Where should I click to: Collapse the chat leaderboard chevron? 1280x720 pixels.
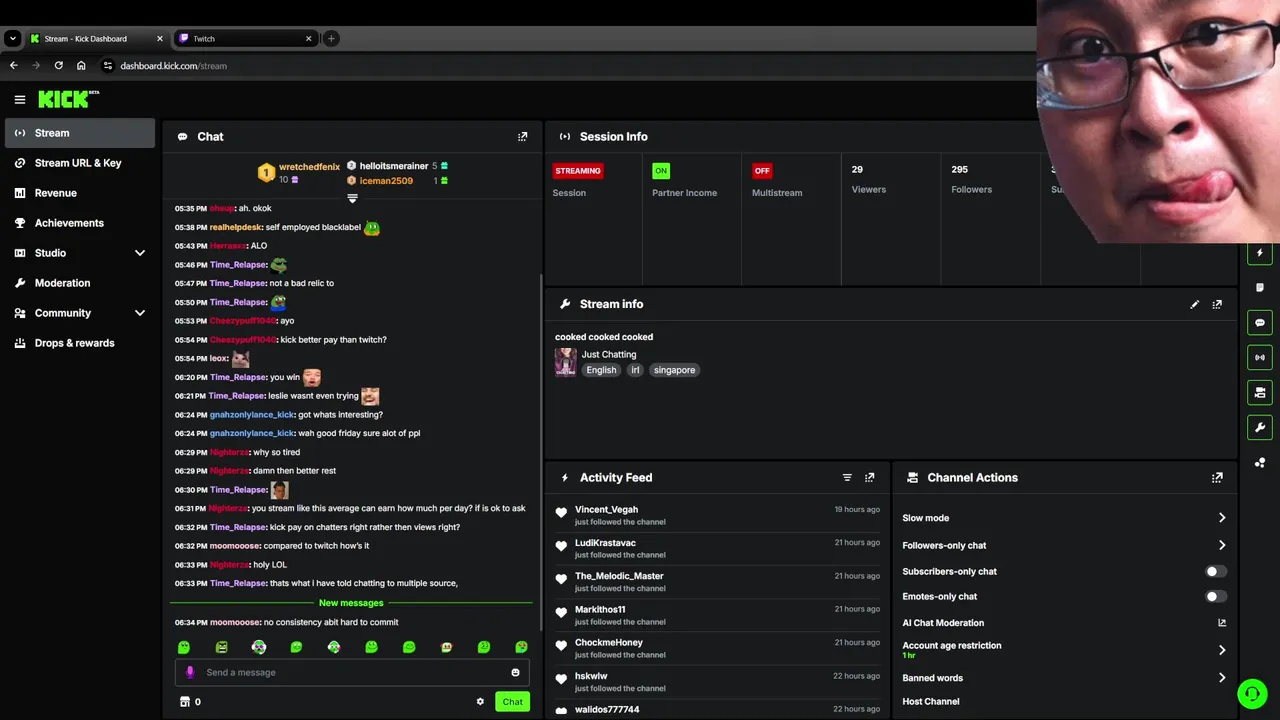[x=352, y=198]
